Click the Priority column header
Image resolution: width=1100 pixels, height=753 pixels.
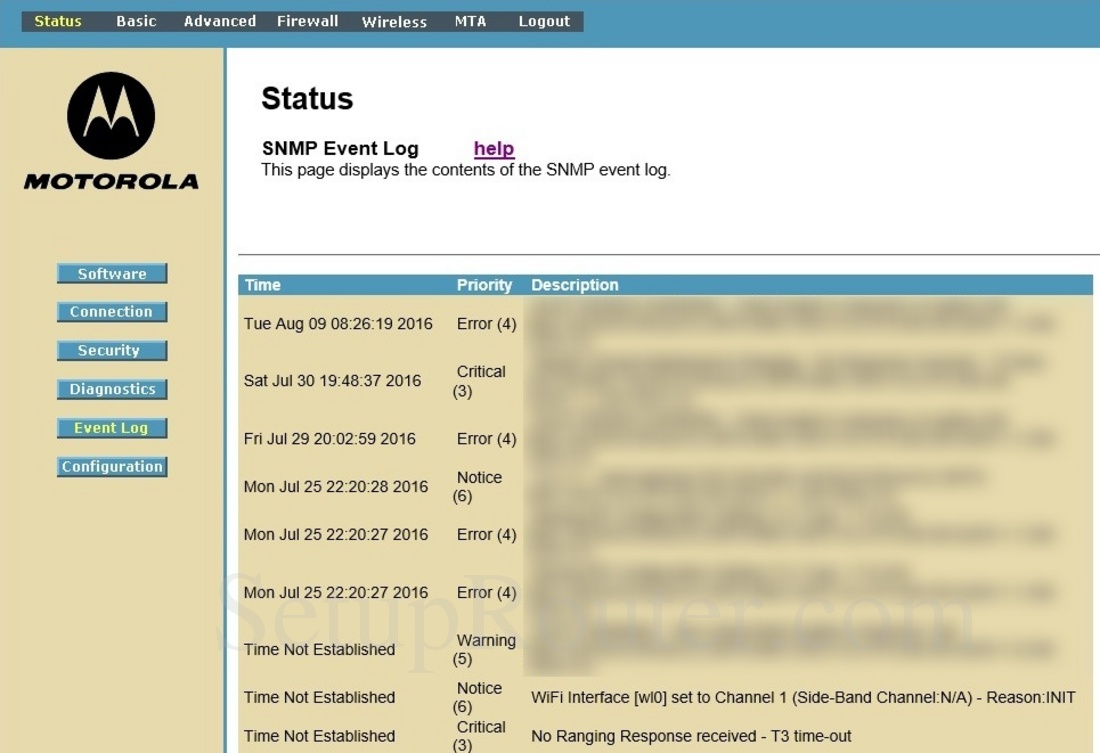(x=484, y=285)
